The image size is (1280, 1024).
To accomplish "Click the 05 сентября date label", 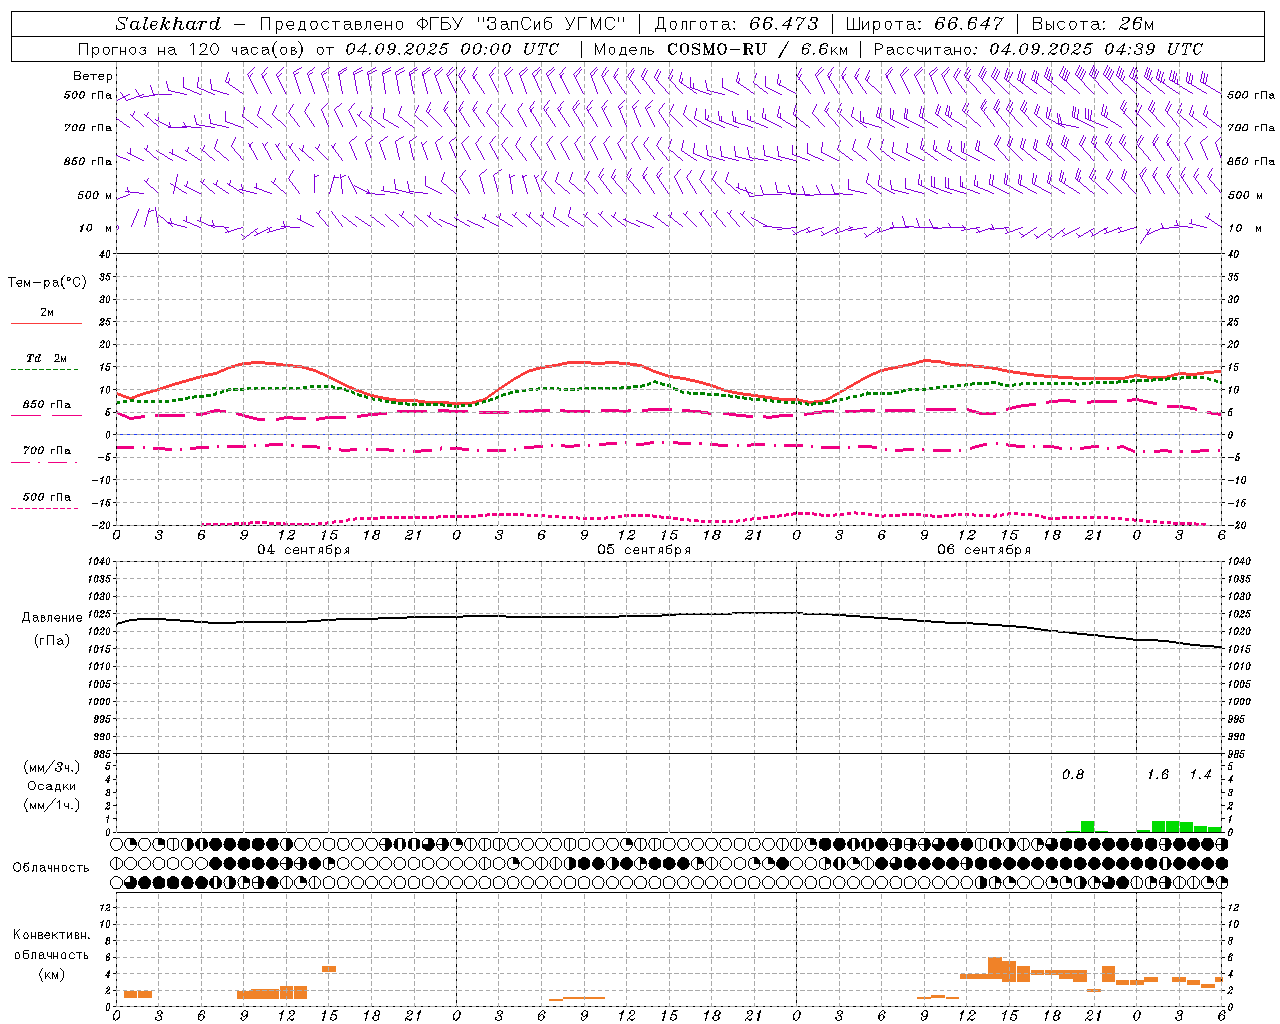I will [644, 550].
